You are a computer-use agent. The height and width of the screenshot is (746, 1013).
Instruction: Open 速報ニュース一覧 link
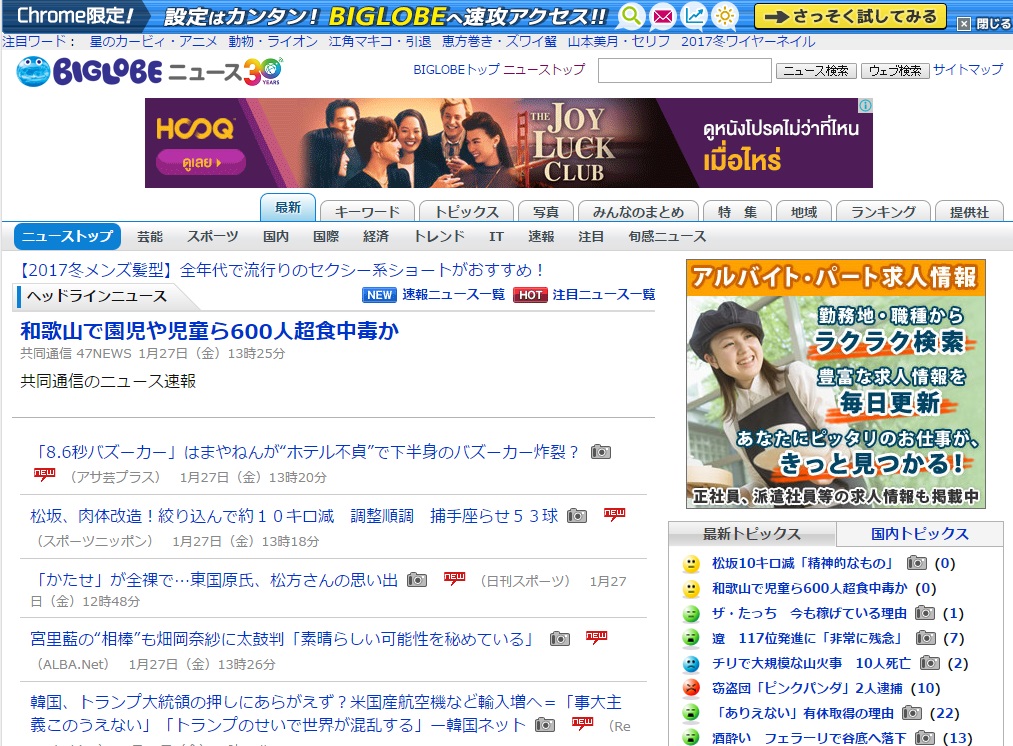[454, 295]
